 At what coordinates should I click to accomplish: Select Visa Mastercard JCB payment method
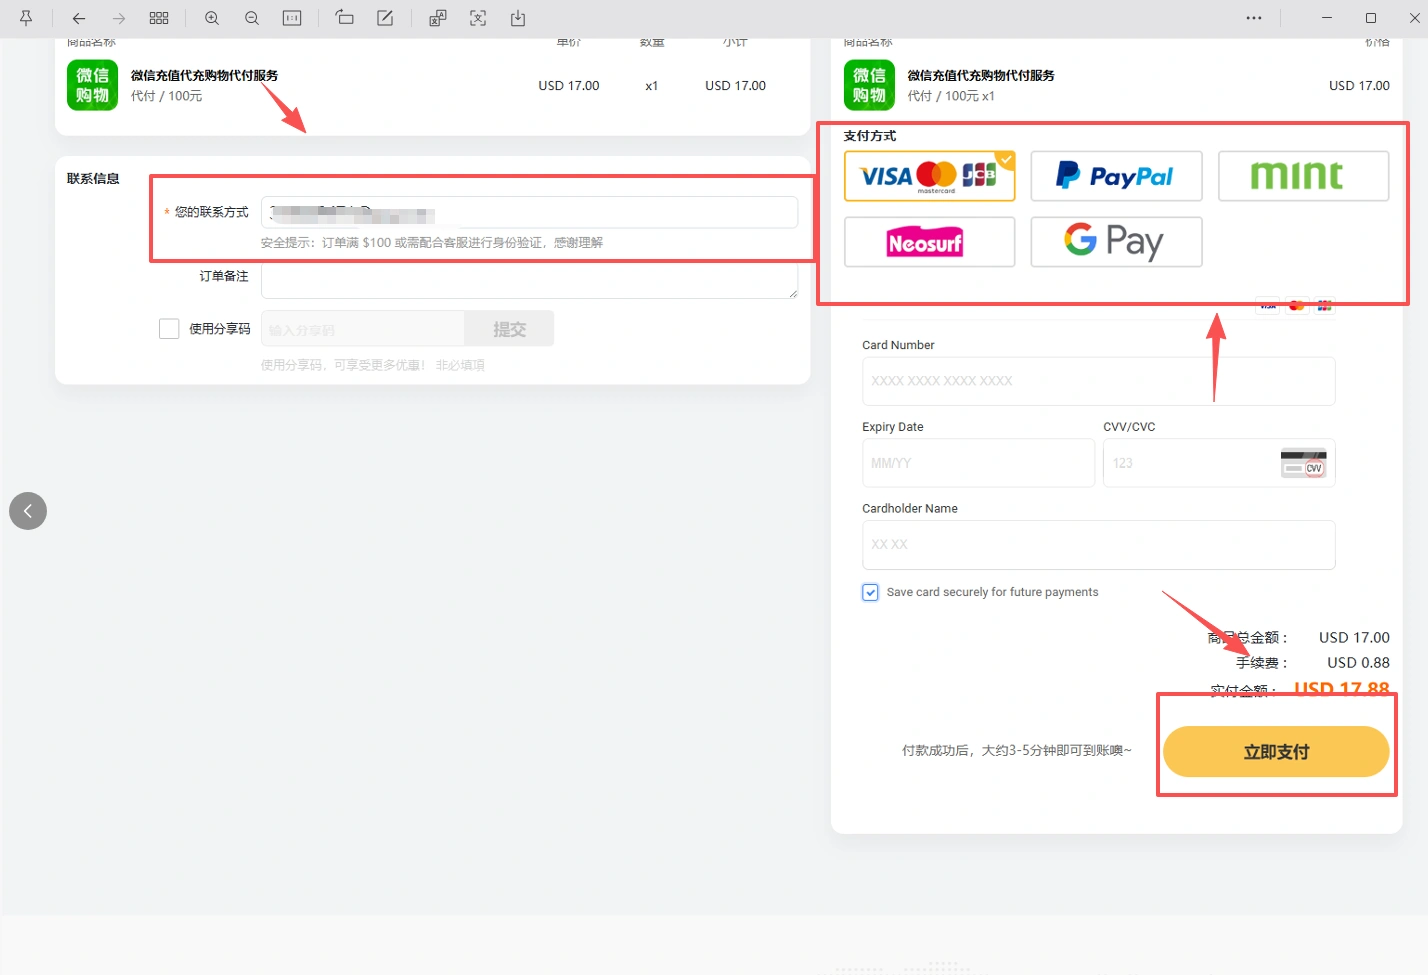pyautogui.click(x=929, y=176)
